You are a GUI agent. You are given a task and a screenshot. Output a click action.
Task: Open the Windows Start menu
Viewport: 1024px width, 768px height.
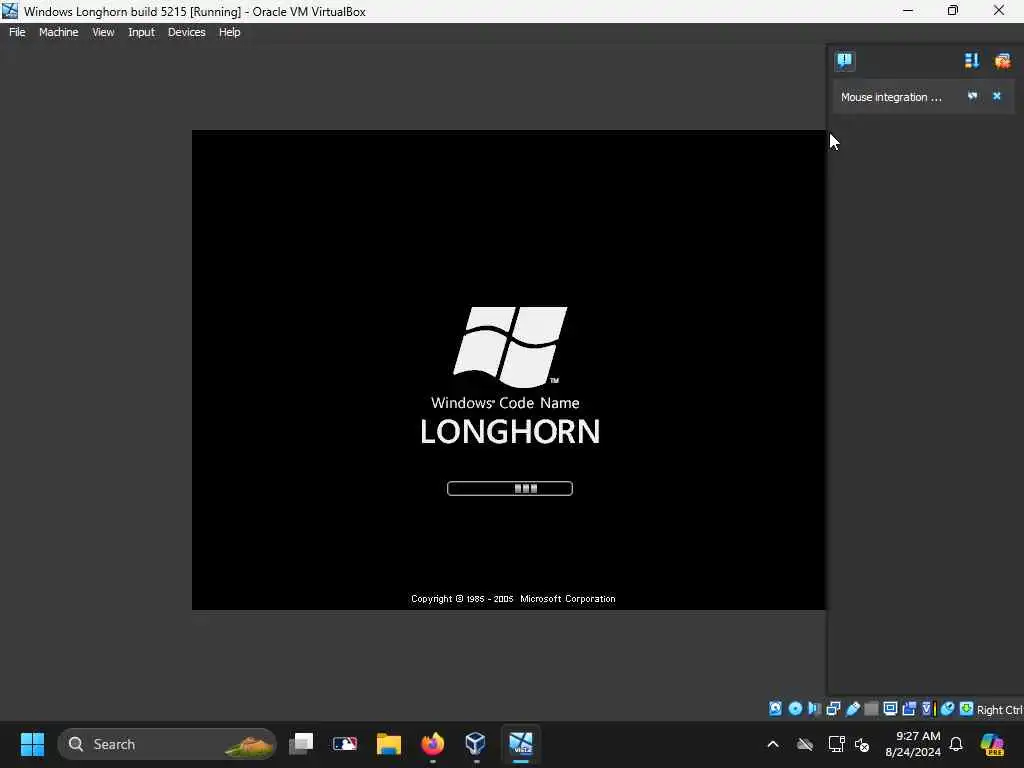[x=32, y=744]
